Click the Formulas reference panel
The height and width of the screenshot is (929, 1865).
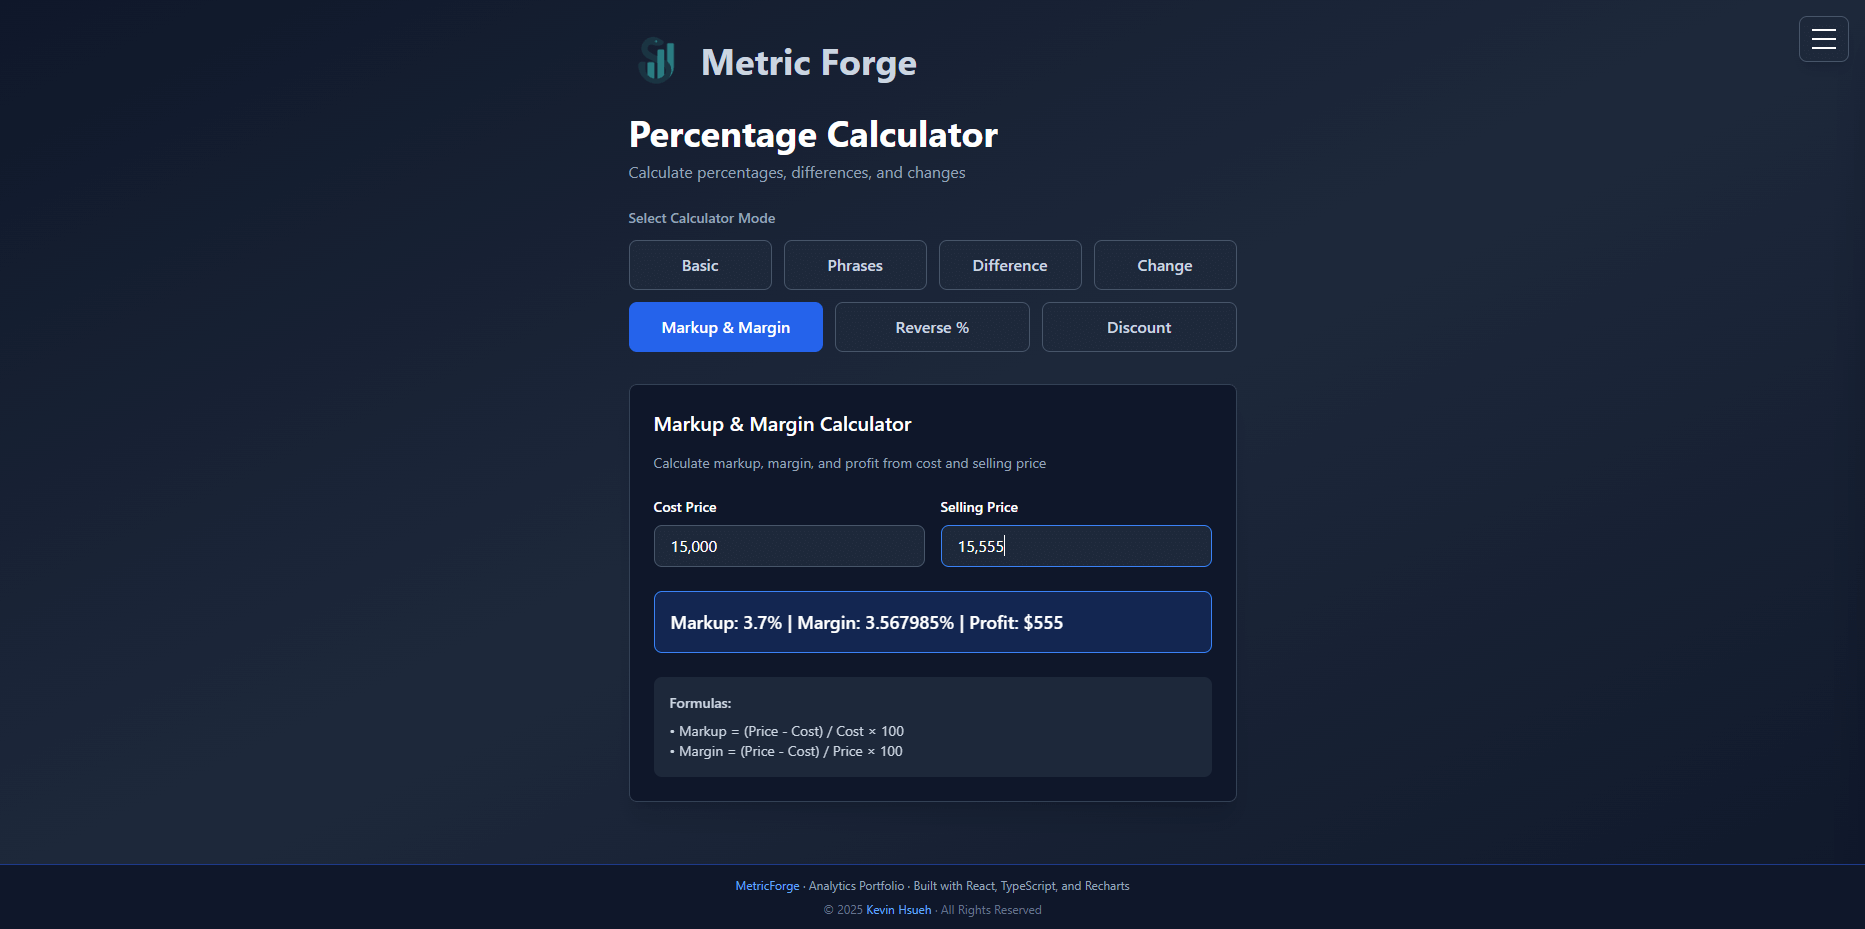click(932, 727)
